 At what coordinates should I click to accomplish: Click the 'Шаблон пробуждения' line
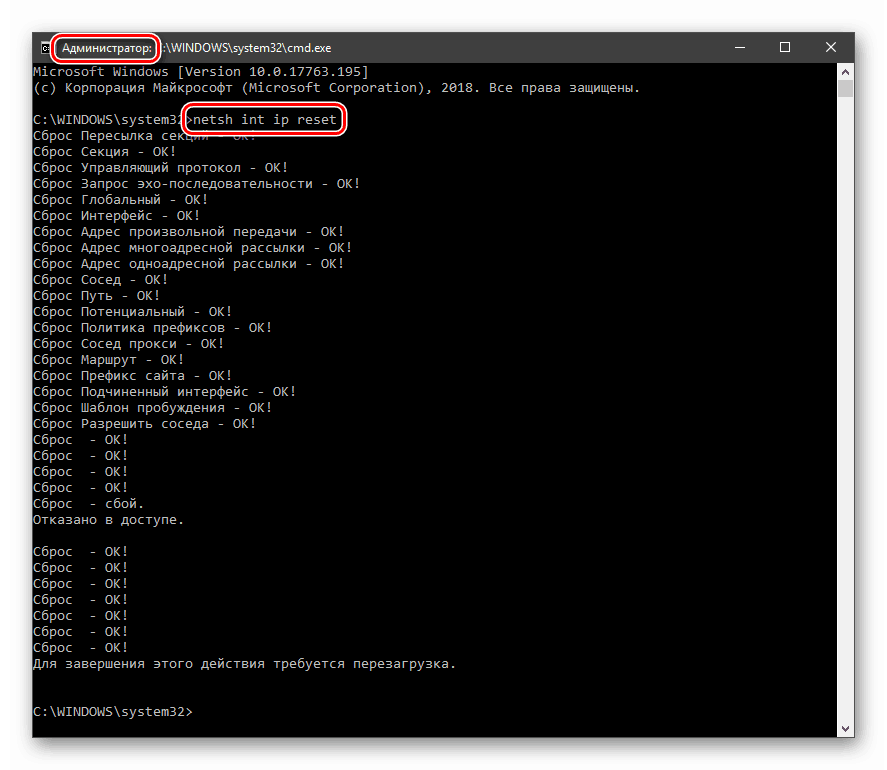coord(153,407)
